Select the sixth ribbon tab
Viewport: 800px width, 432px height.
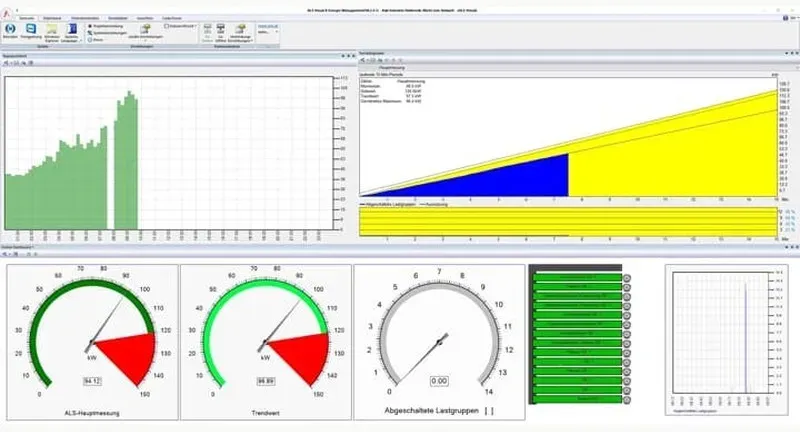(172, 18)
